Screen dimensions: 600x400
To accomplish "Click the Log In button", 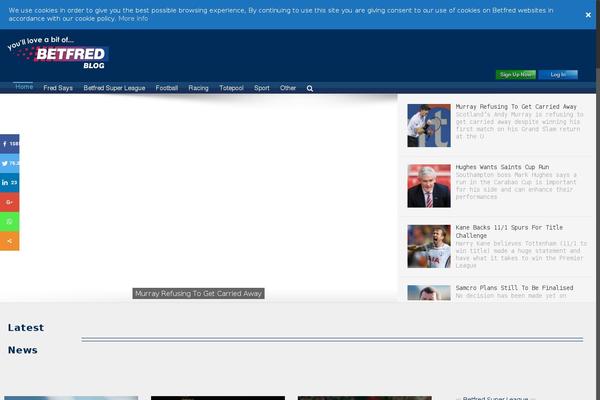I will [558, 75].
